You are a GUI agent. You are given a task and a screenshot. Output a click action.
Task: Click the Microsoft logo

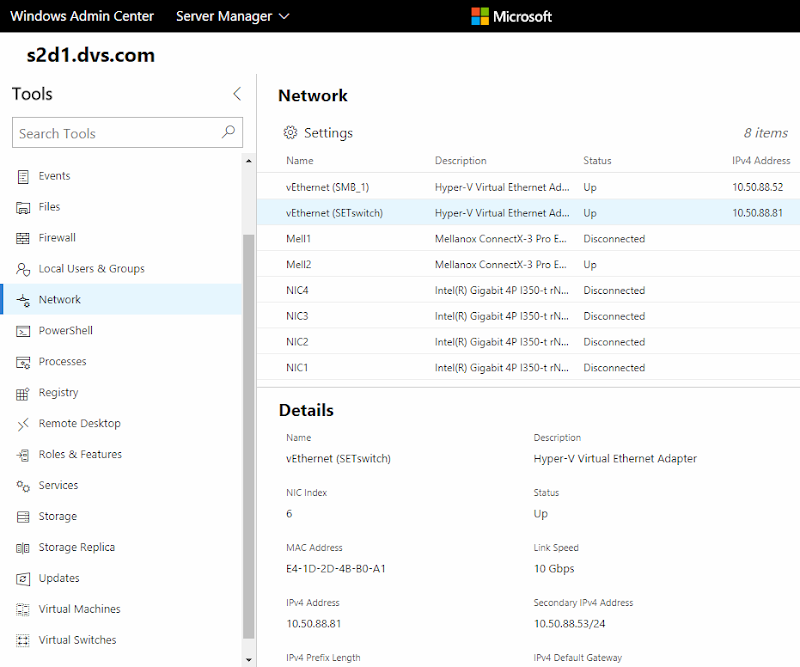click(511, 16)
